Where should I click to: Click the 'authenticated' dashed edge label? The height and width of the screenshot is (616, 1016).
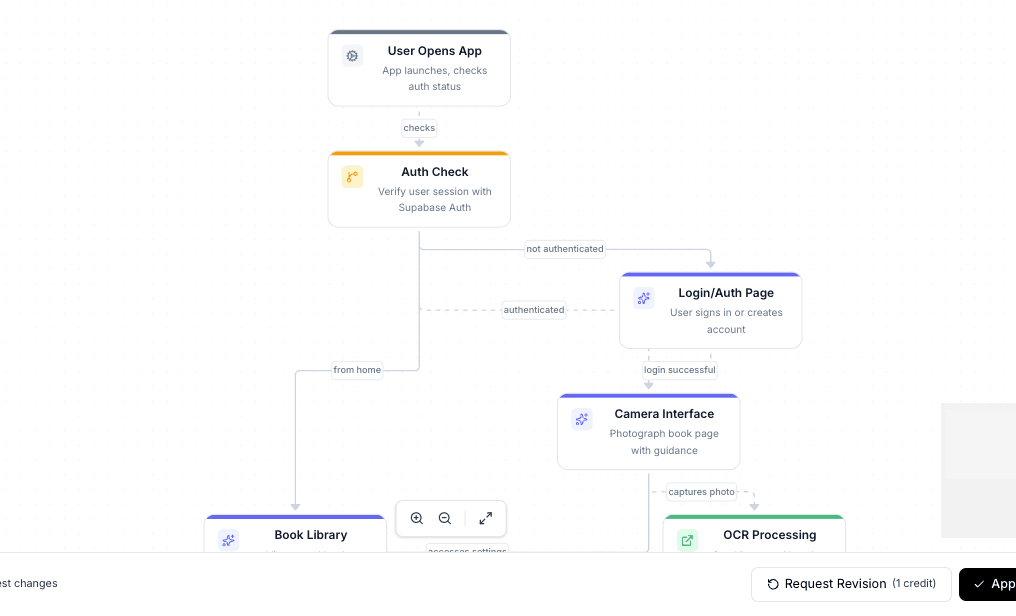pyautogui.click(x=533, y=310)
